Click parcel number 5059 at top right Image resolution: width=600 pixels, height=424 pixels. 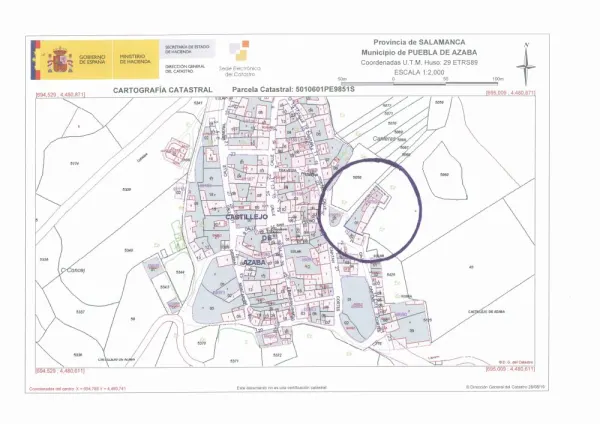tap(439, 102)
